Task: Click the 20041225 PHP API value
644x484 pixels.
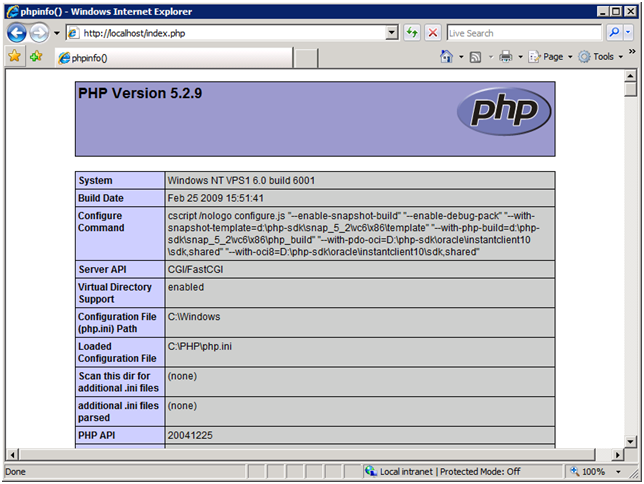Action: pos(190,435)
